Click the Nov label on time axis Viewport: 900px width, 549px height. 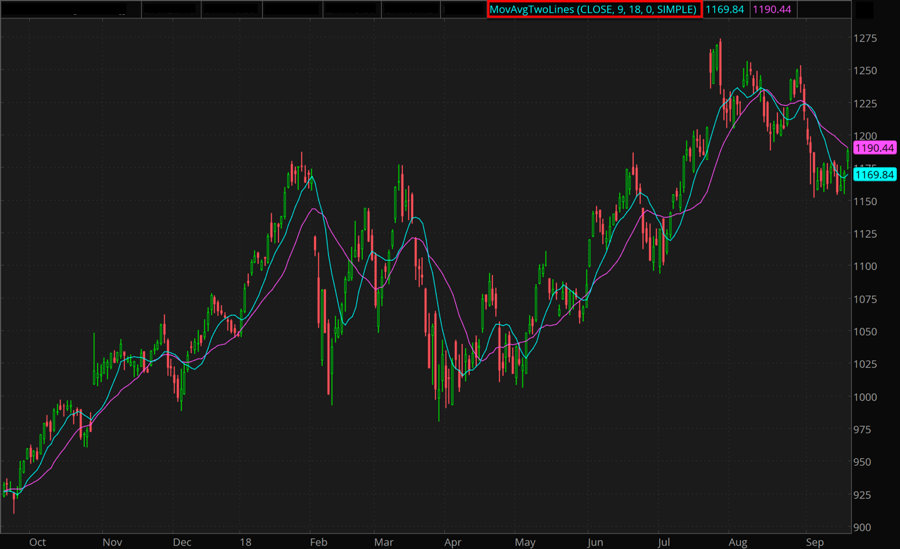pos(112,541)
